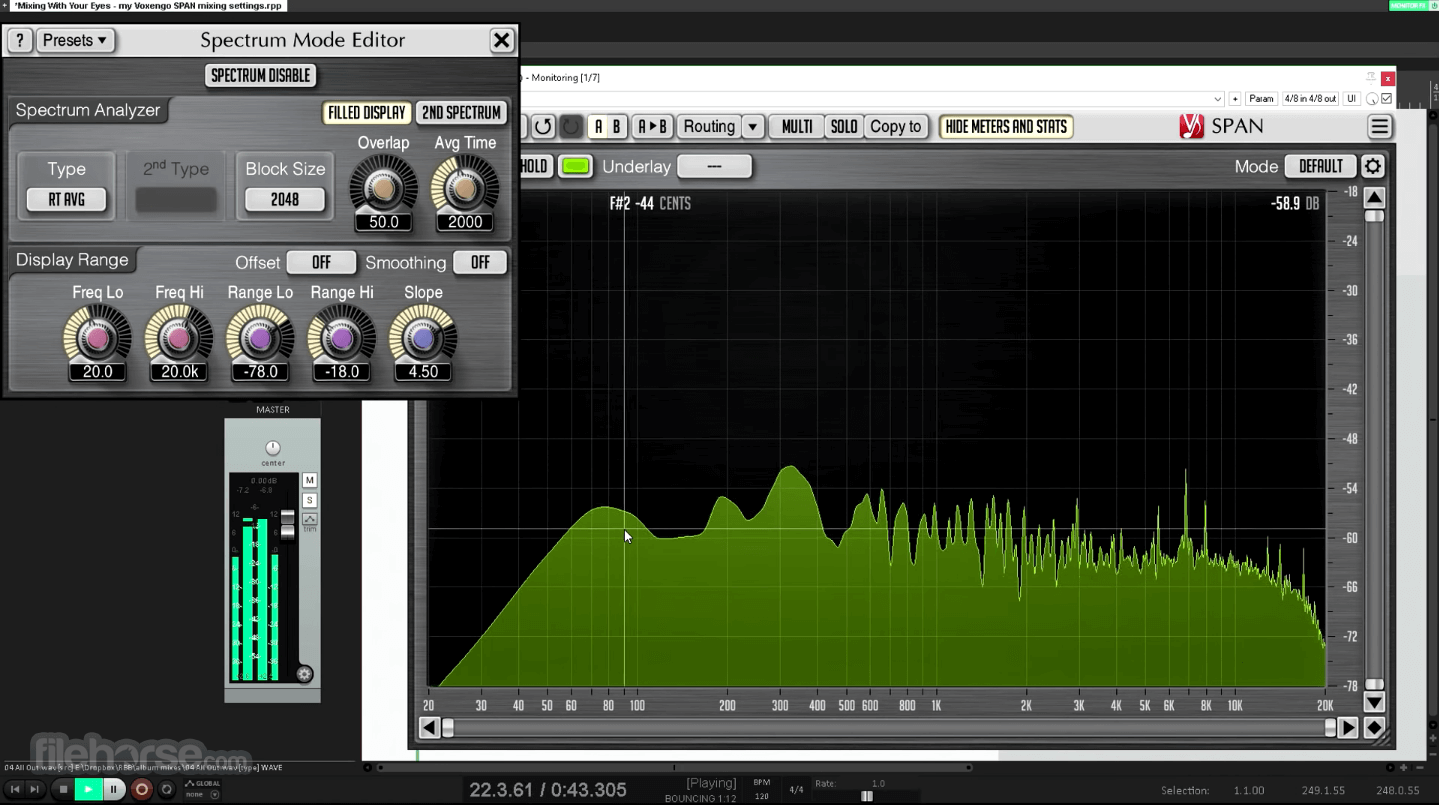The height and width of the screenshot is (805, 1439).
Task: Open plugin preset combo box arrow
Action: pyautogui.click(x=1217, y=99)
